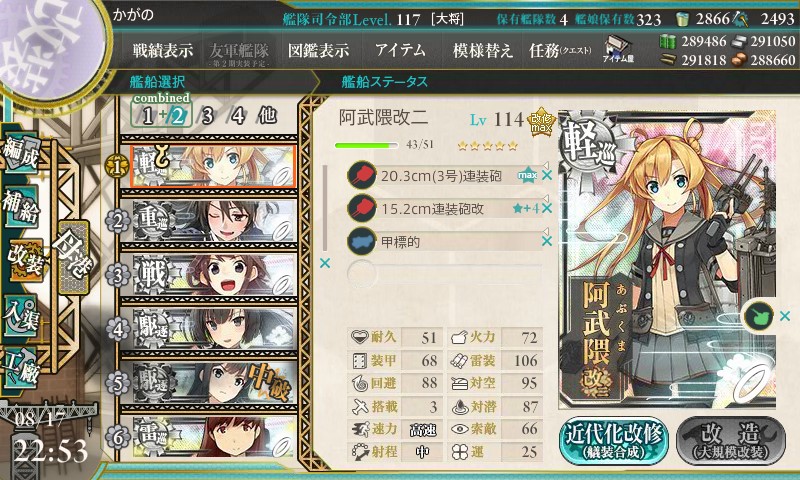Screen dimensions: 800x480
Task: Click the empty fourth equipment slot
Action: point(444,274)
